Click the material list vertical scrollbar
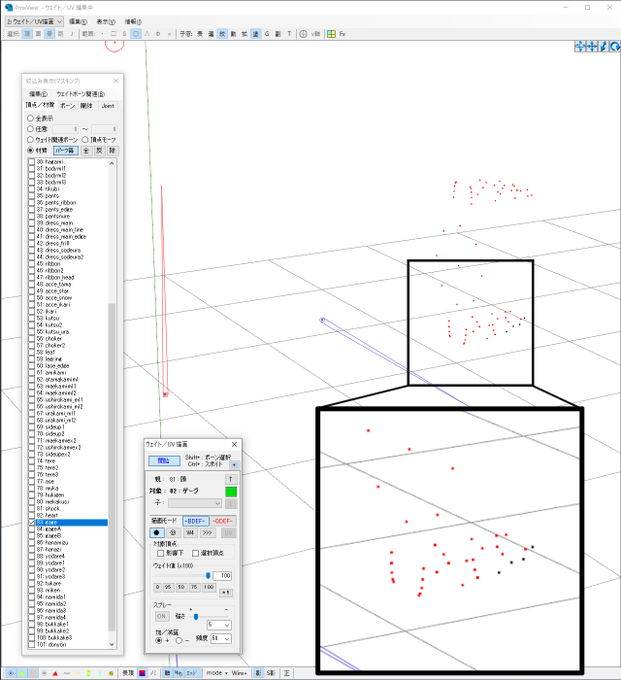The width and height of the screenshot is (621, 680). point(111,403)
